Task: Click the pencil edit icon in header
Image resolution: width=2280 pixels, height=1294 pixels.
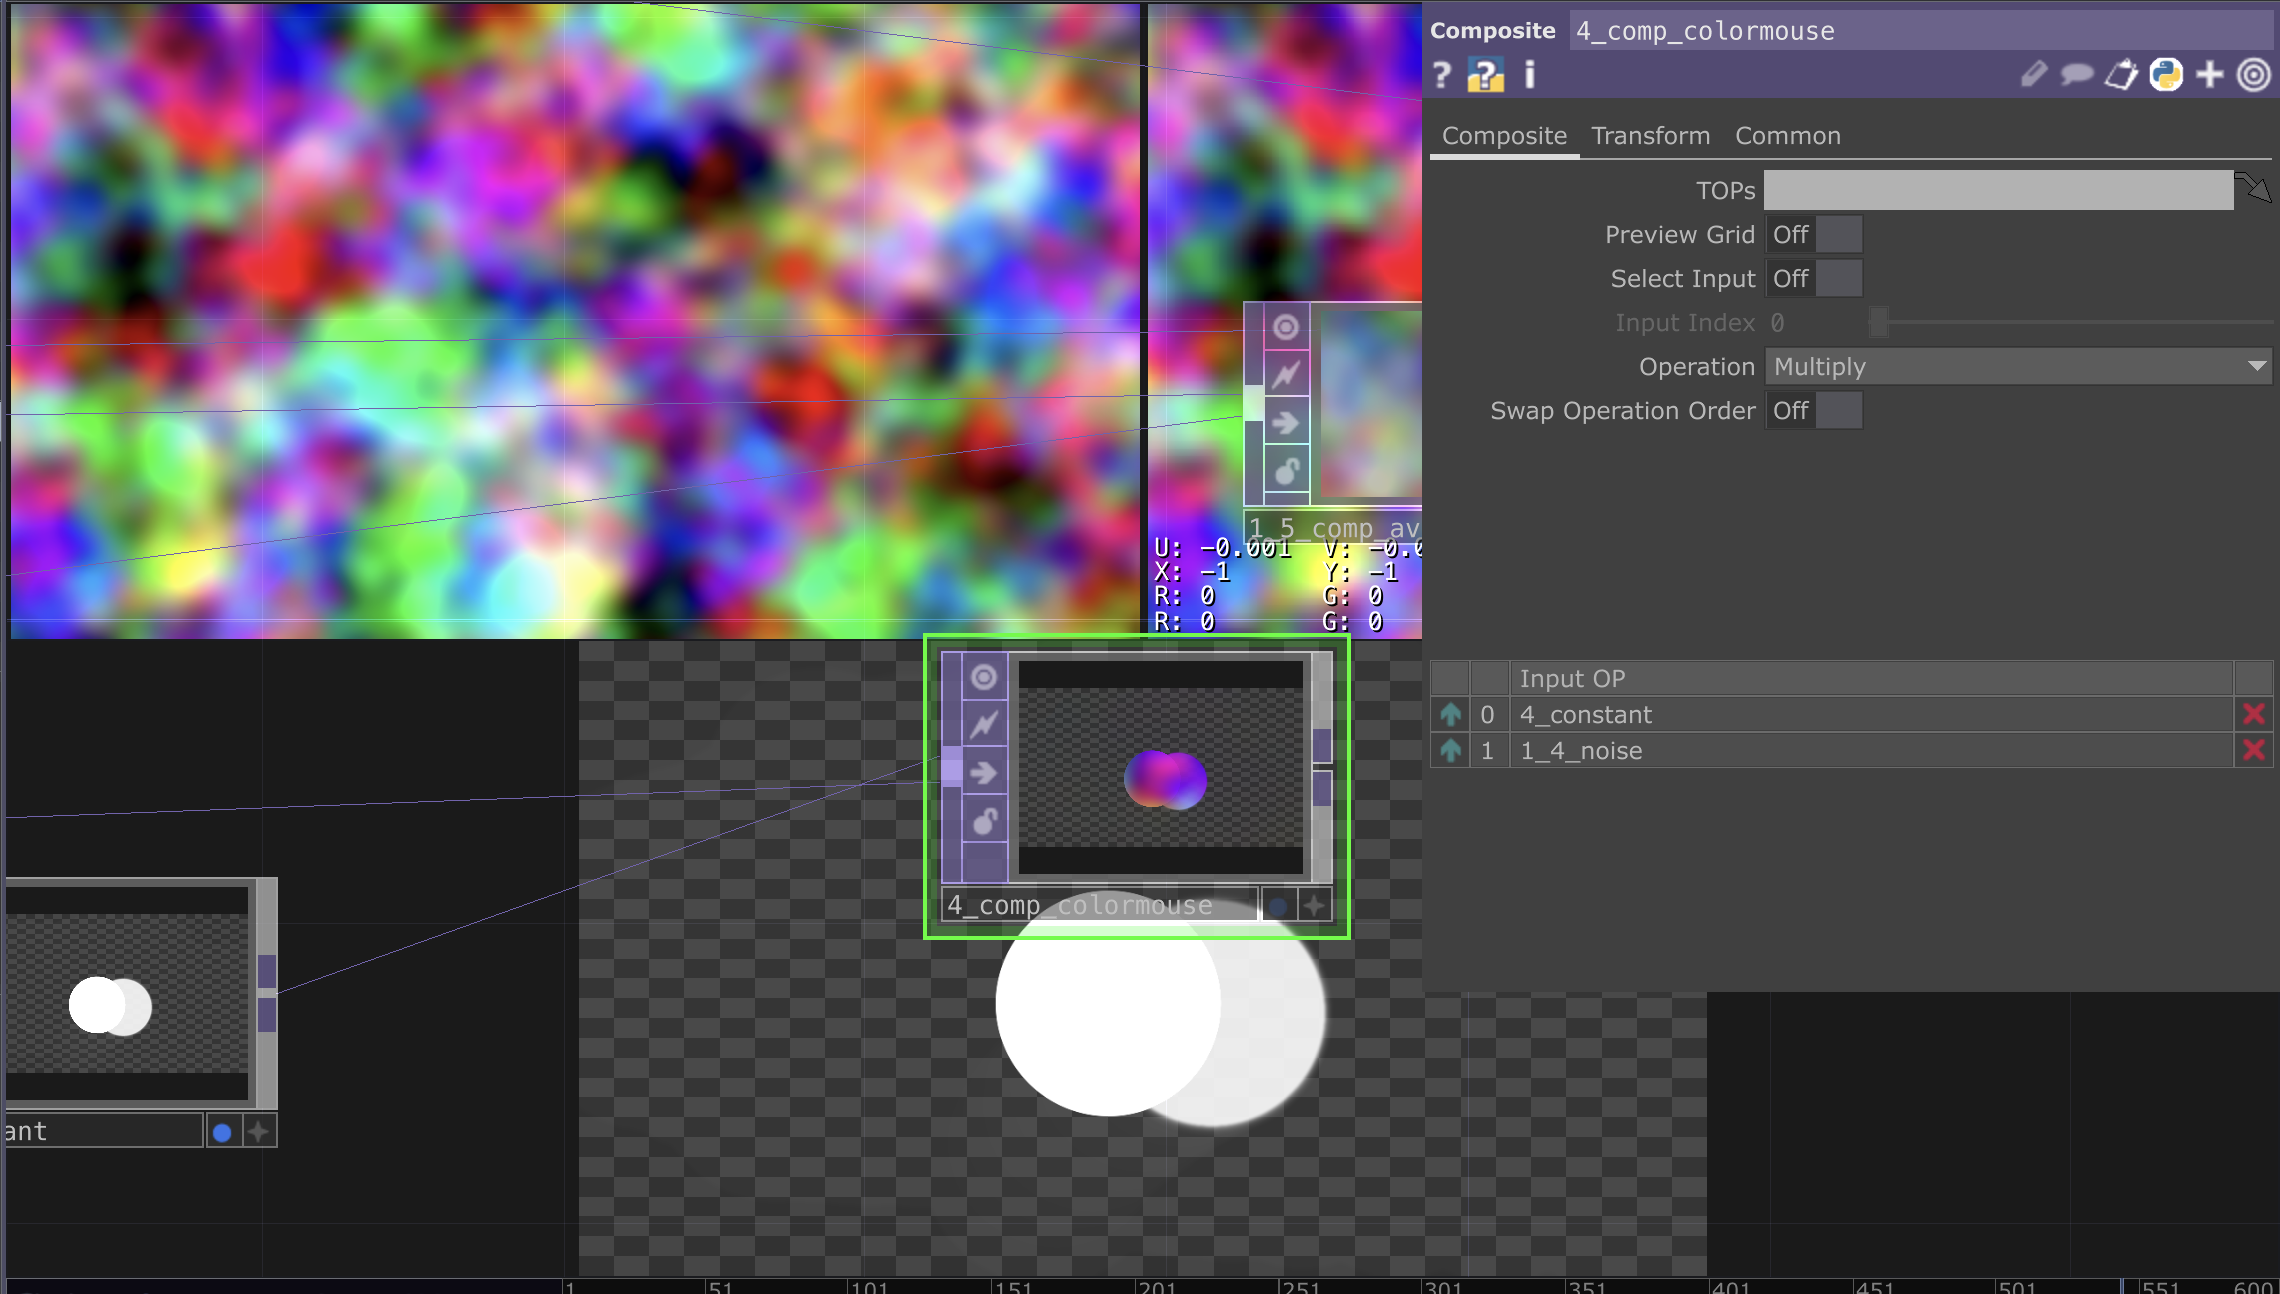Action: click(2033, 75)
